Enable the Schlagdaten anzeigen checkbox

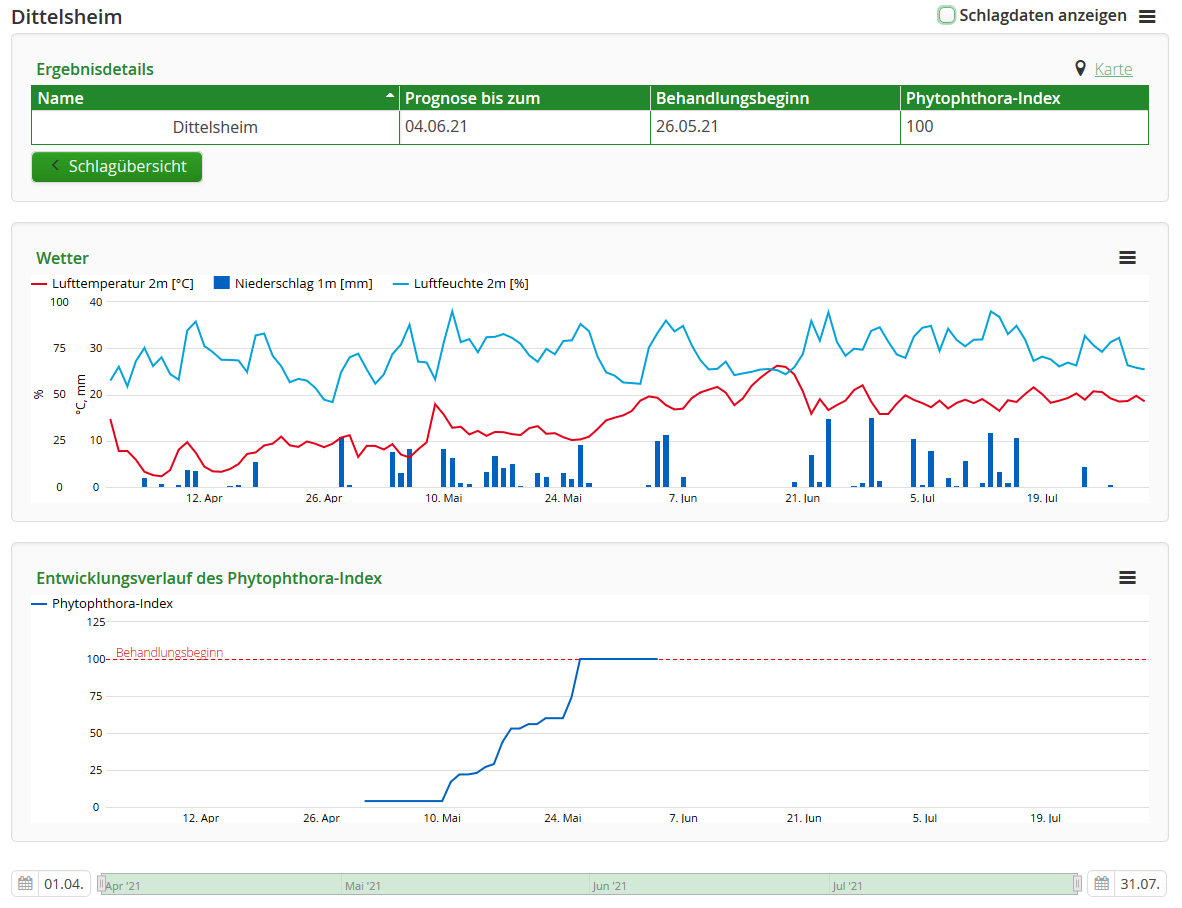tap(946, 15)
